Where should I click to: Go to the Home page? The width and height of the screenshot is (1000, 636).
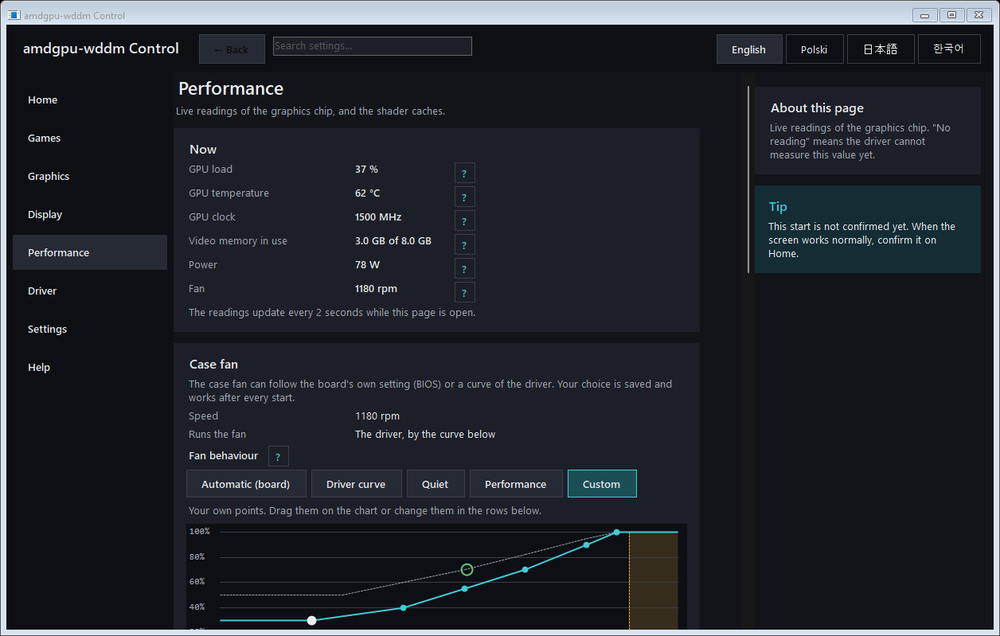pos(90,100)
